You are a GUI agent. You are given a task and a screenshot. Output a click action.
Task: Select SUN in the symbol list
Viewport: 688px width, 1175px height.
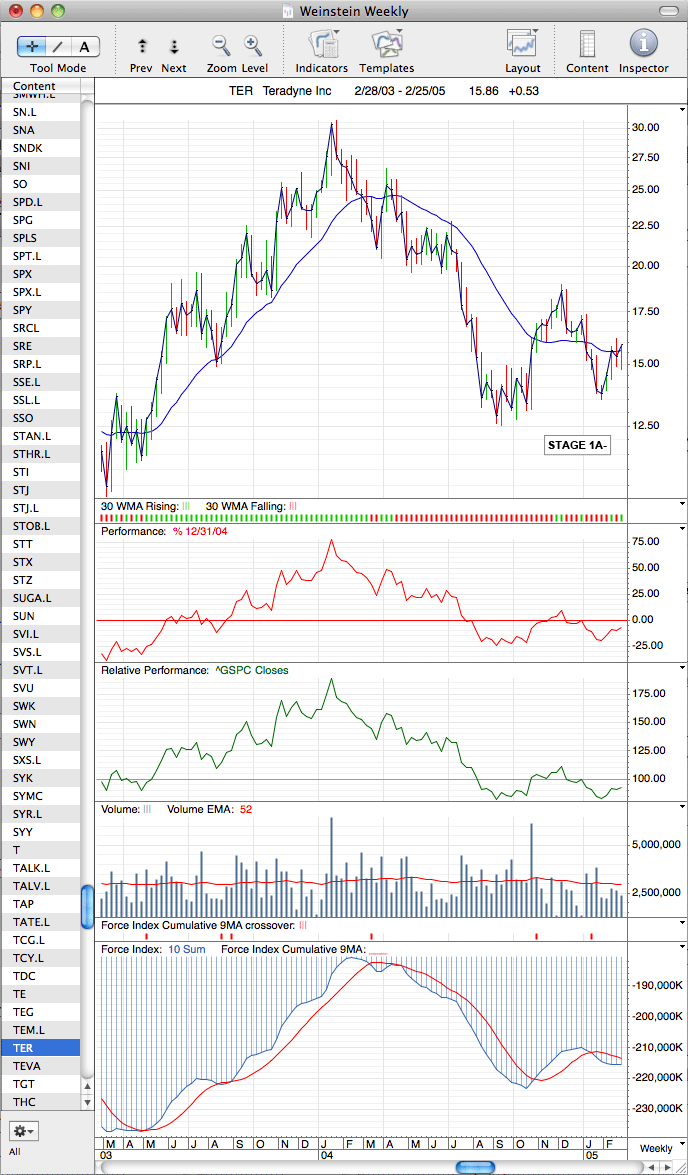coord(40,615)
